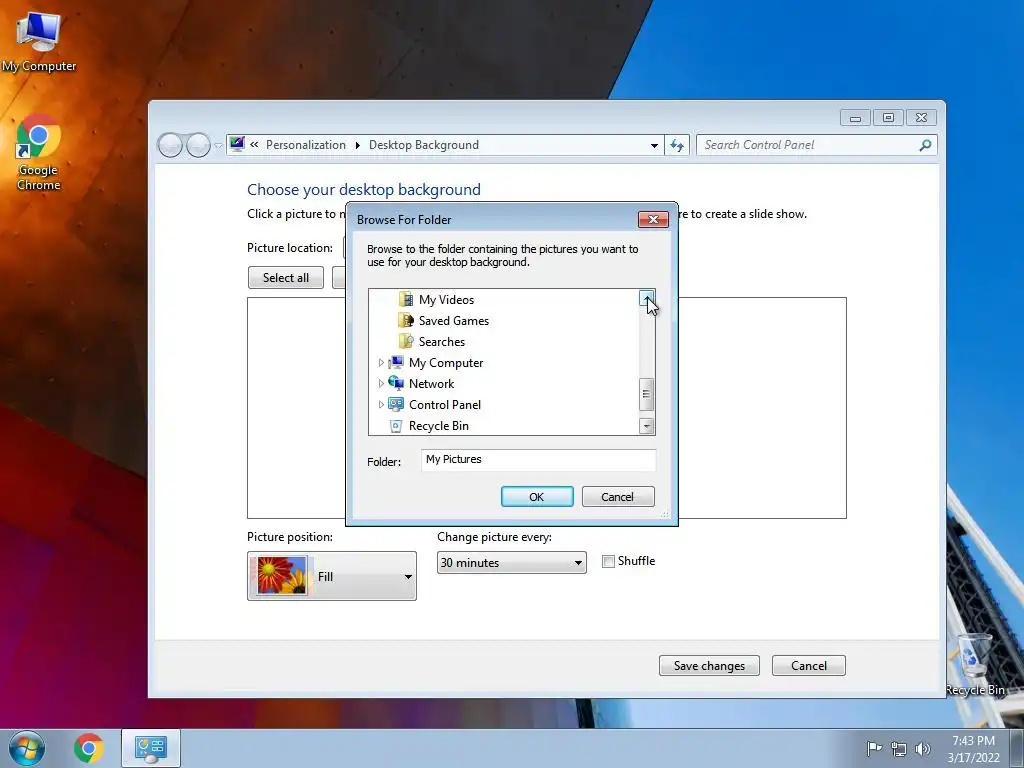Screen dimensions: 1024x768
Task: Select My Videos in the folder tree
Action: (x=447, y=300)
